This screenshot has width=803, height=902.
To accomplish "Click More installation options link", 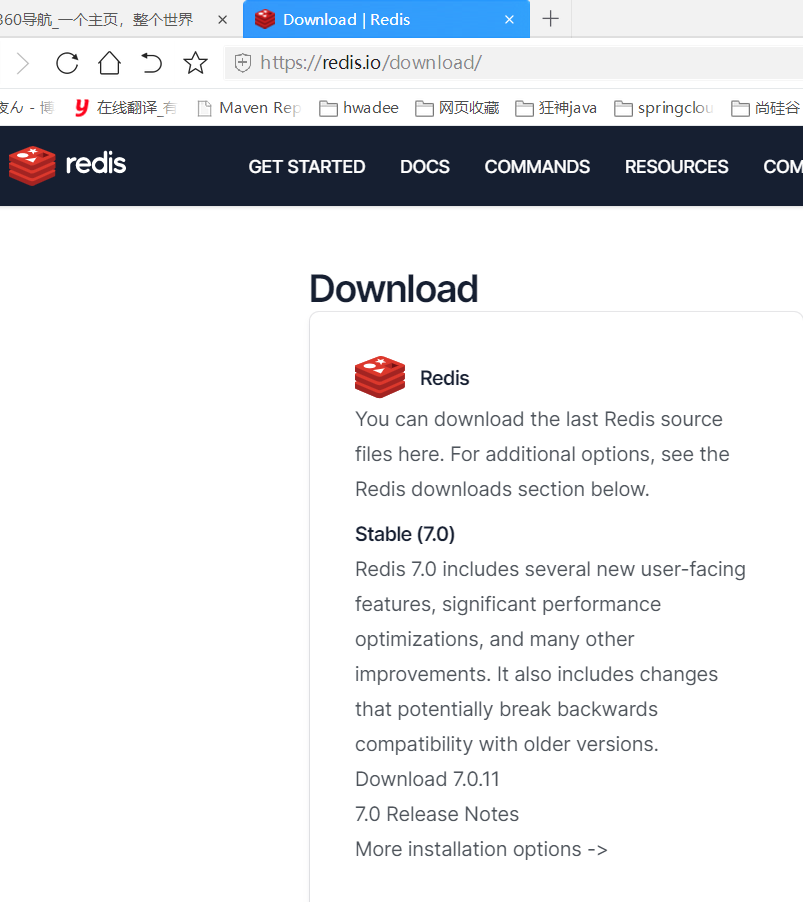I will 481,849.
